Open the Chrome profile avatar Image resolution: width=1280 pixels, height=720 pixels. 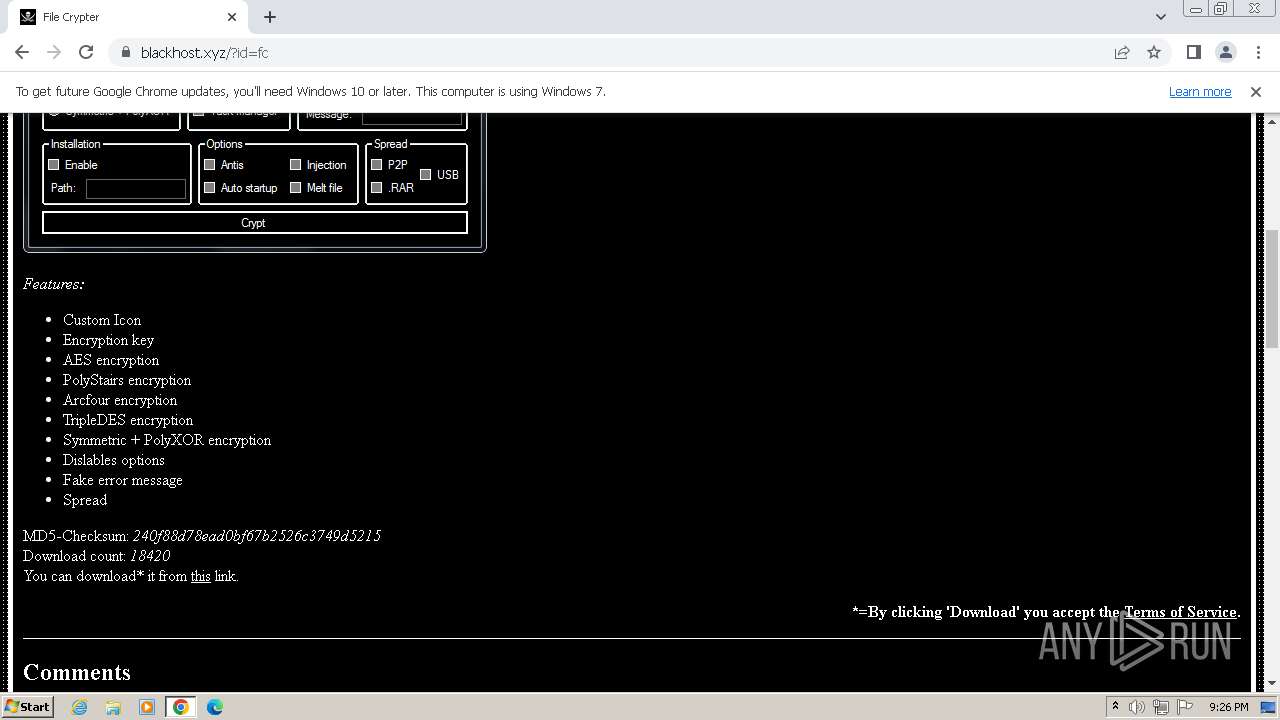(x=1225, y=52)
